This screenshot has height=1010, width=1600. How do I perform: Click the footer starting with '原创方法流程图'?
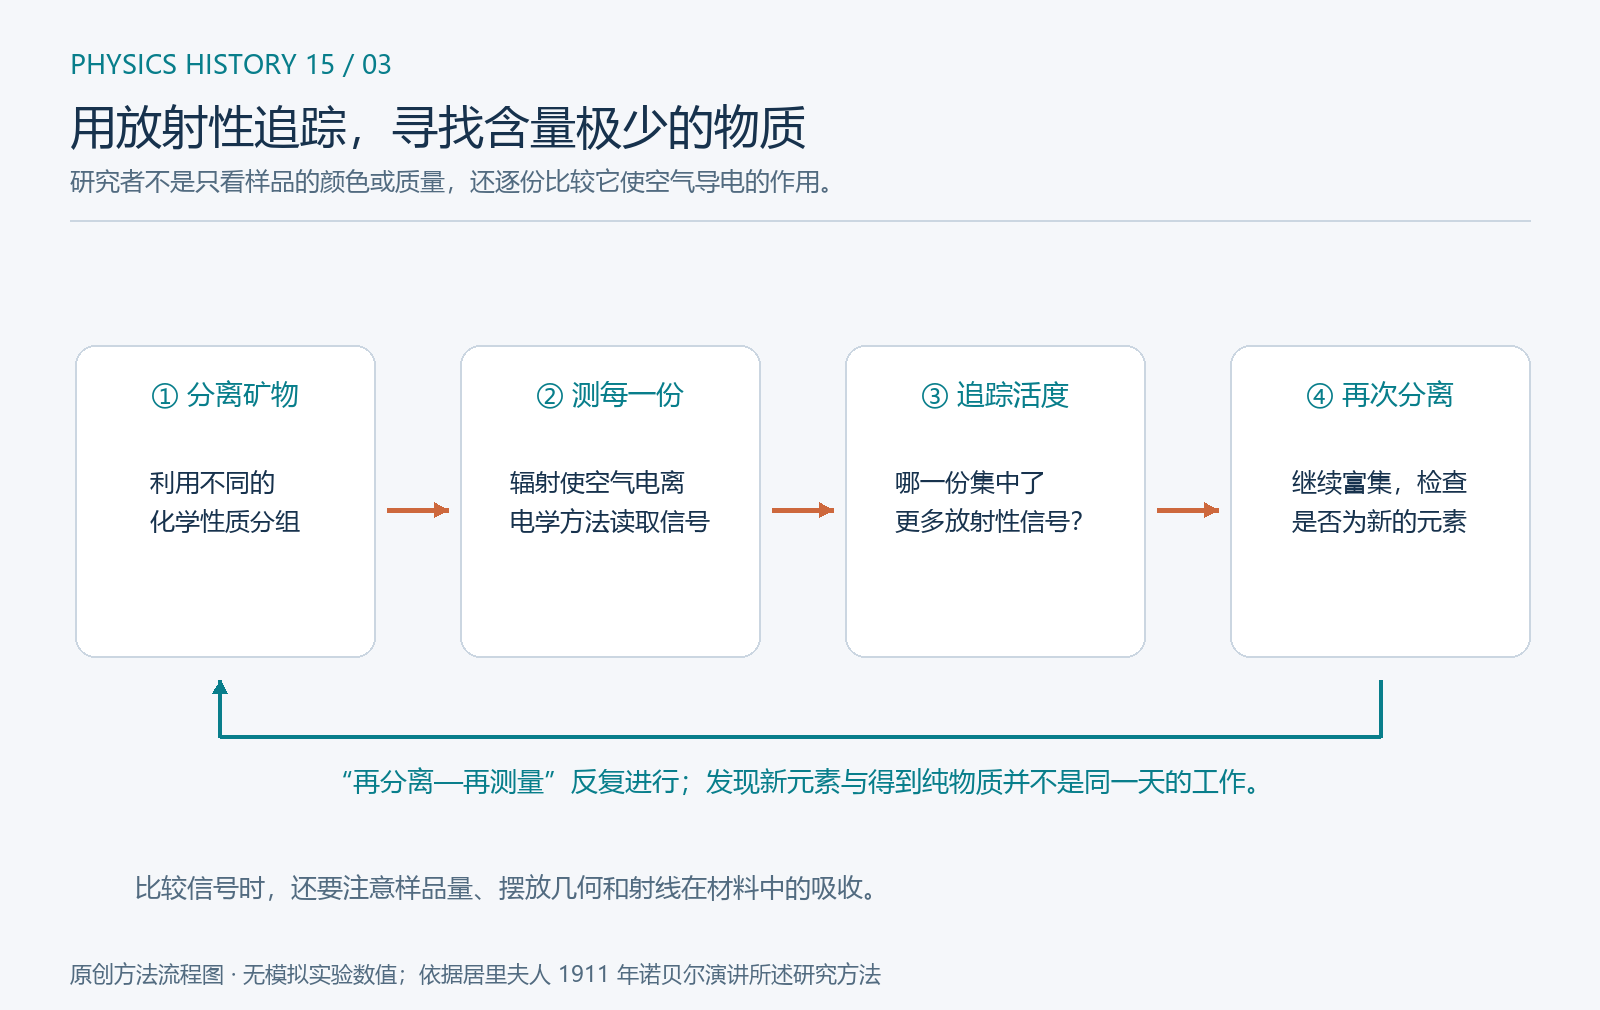(x=475, y=975)
